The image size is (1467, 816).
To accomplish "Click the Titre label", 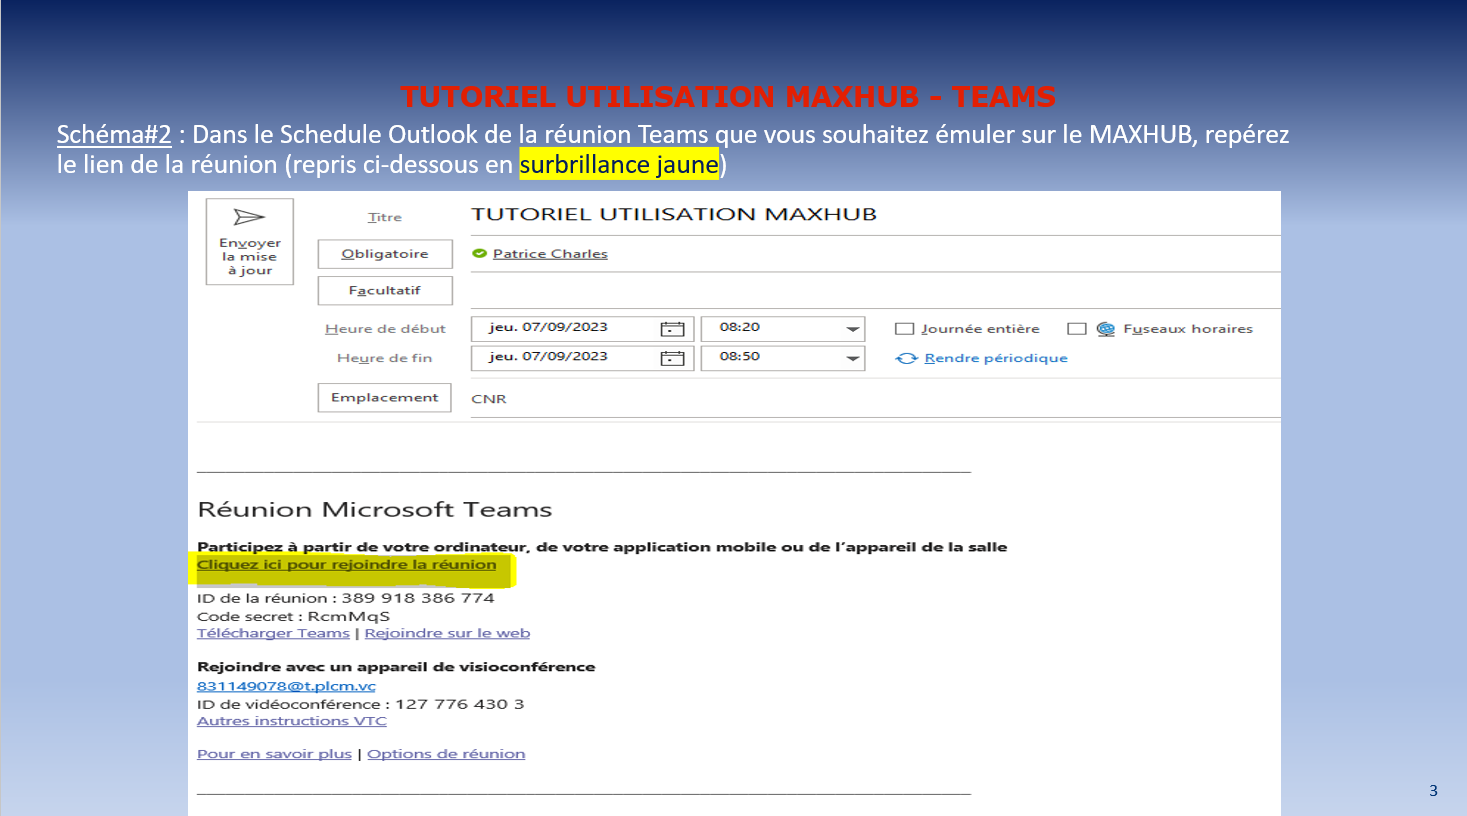I will pyautogui.click(x=385, y=217).
